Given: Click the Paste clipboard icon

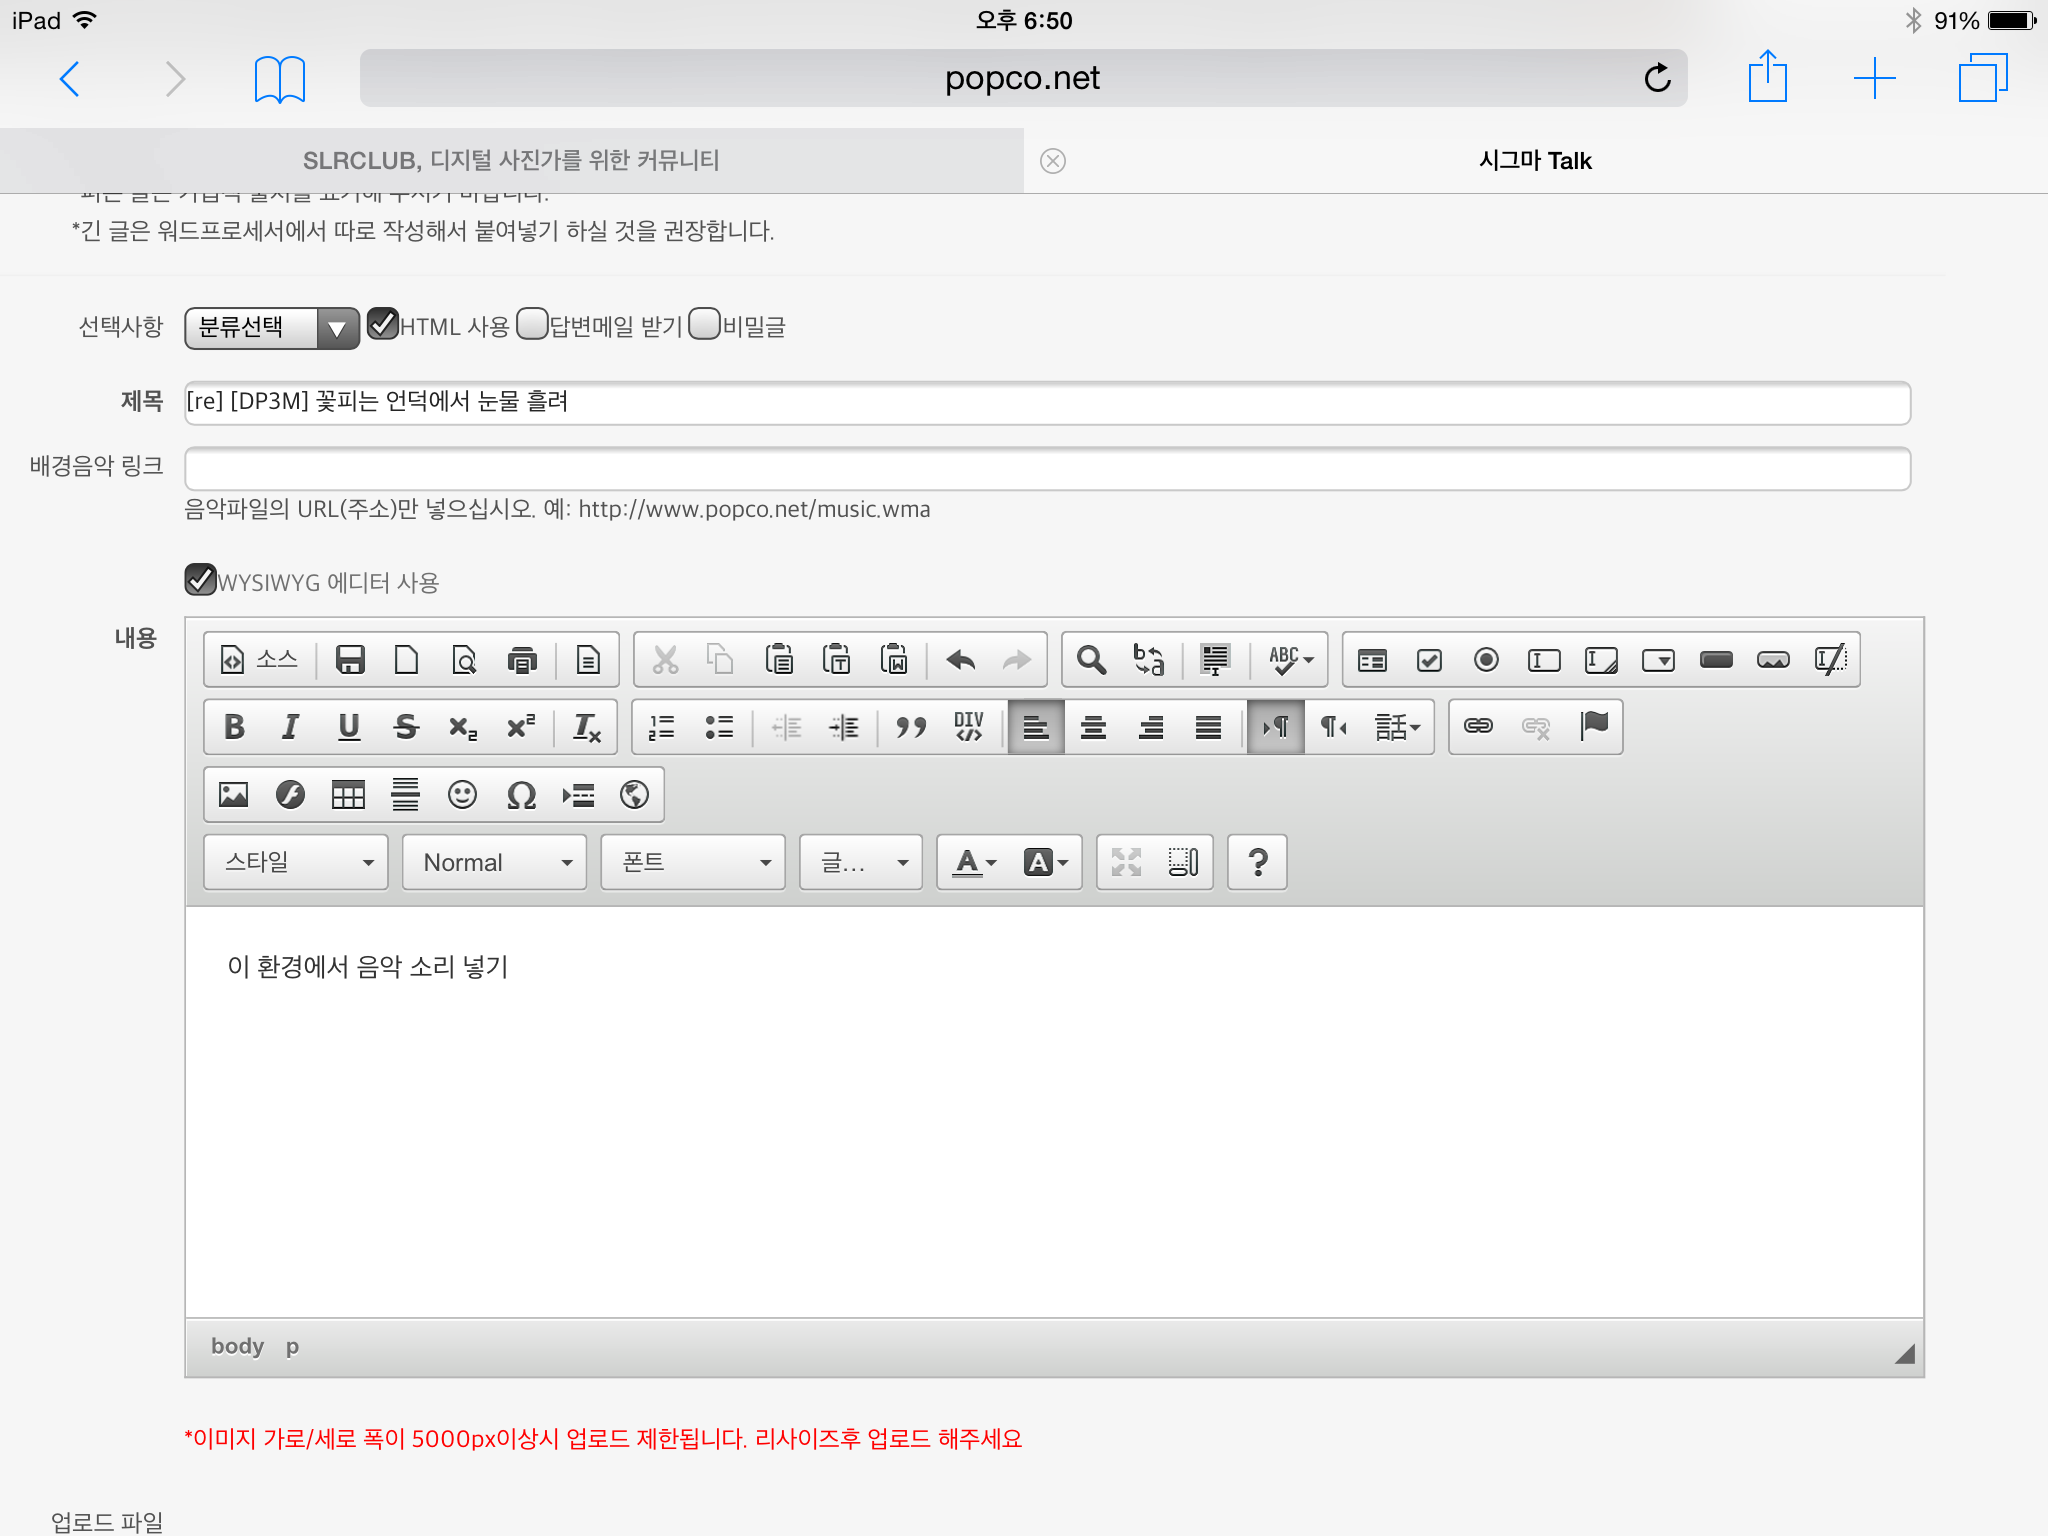Looking at the screenshot, I should [779, 660].
